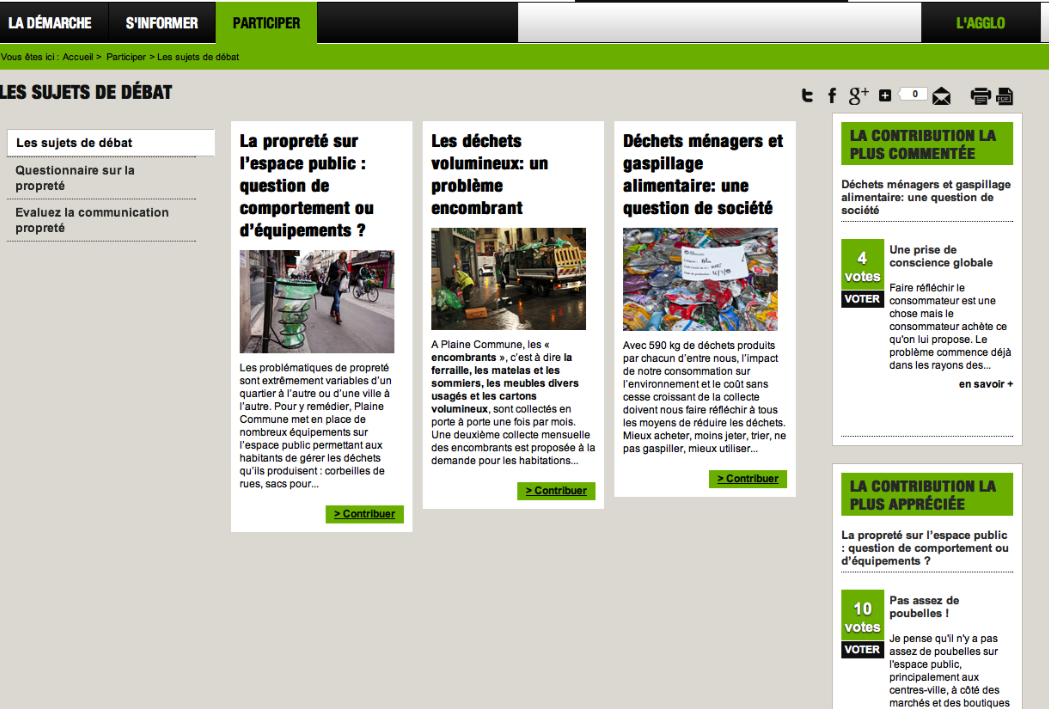
Task: Vote for 'Une prise de conscience globale'
Action: coord(862,299)
